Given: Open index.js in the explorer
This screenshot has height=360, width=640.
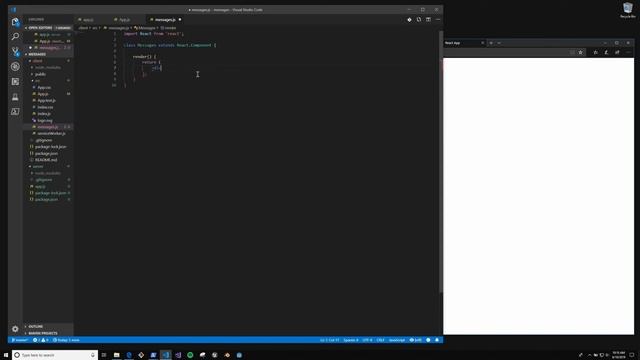Looking at the screenshot, I should click(x=44, y=114).
